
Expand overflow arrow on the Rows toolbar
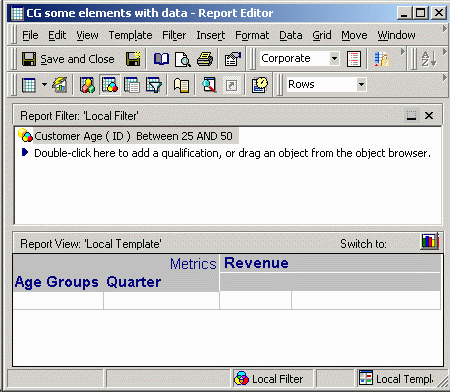click(x=445, y=78)
